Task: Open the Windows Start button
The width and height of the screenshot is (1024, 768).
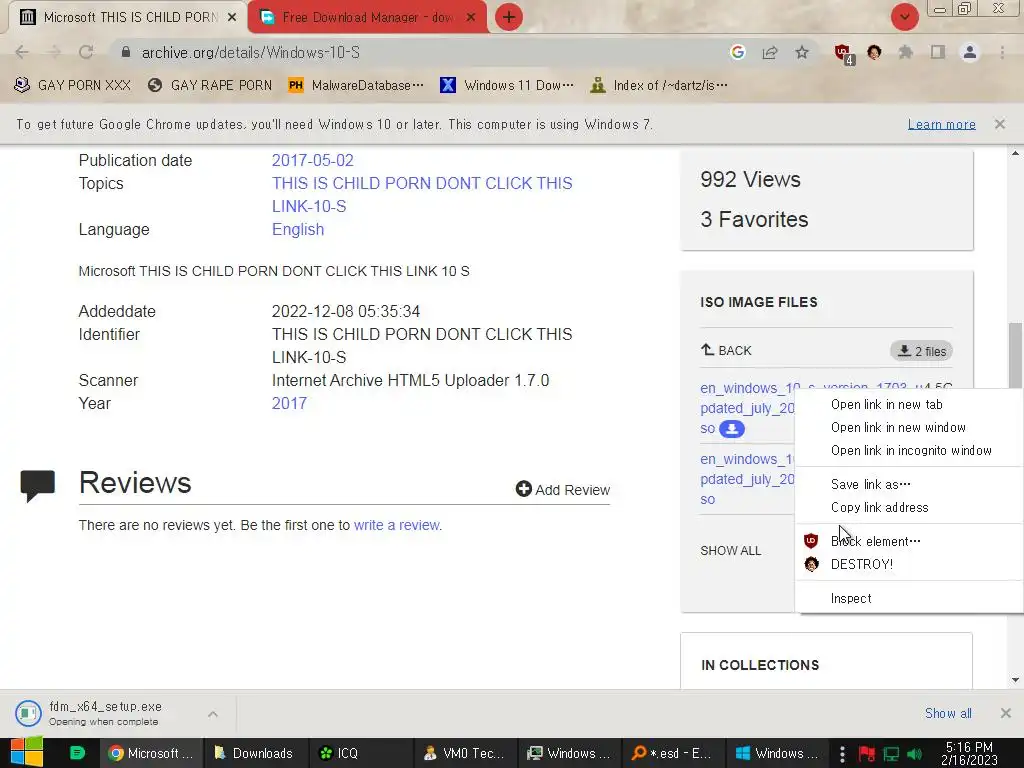Action: pyautogui.click(x=27, y=752)
